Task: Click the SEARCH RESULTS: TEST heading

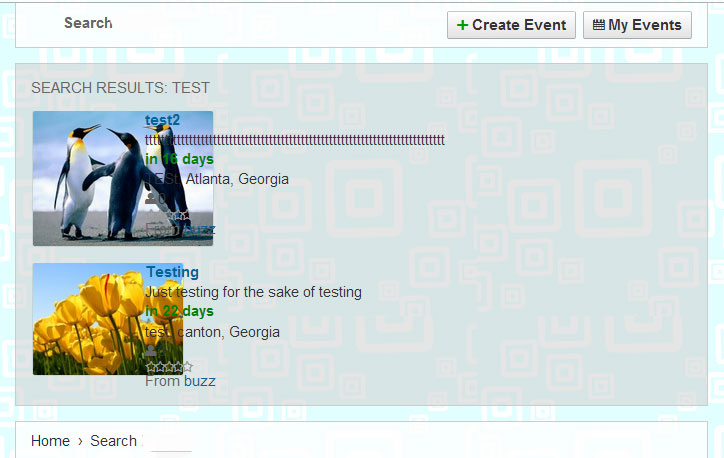Action: [121, 88]
